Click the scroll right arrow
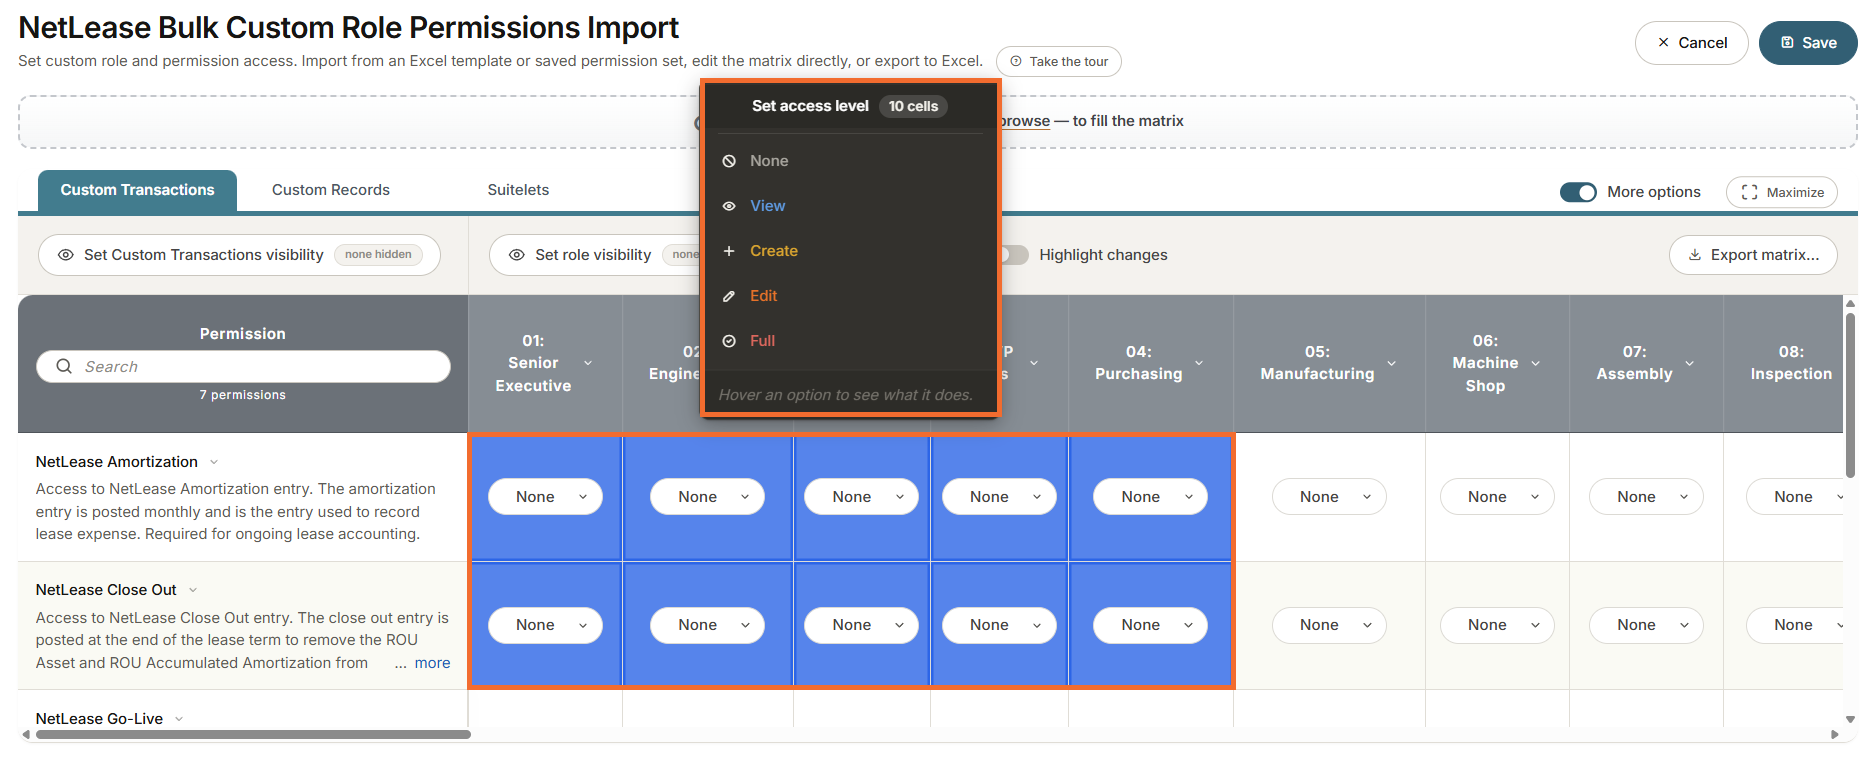This screenshot has width=1875, height=761. click(1834, 734)
